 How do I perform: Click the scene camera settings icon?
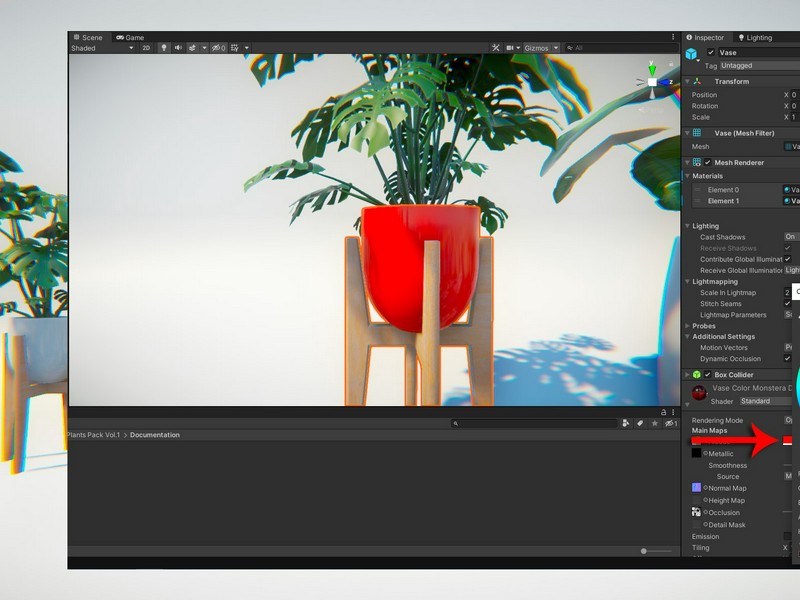pos(510,47)
